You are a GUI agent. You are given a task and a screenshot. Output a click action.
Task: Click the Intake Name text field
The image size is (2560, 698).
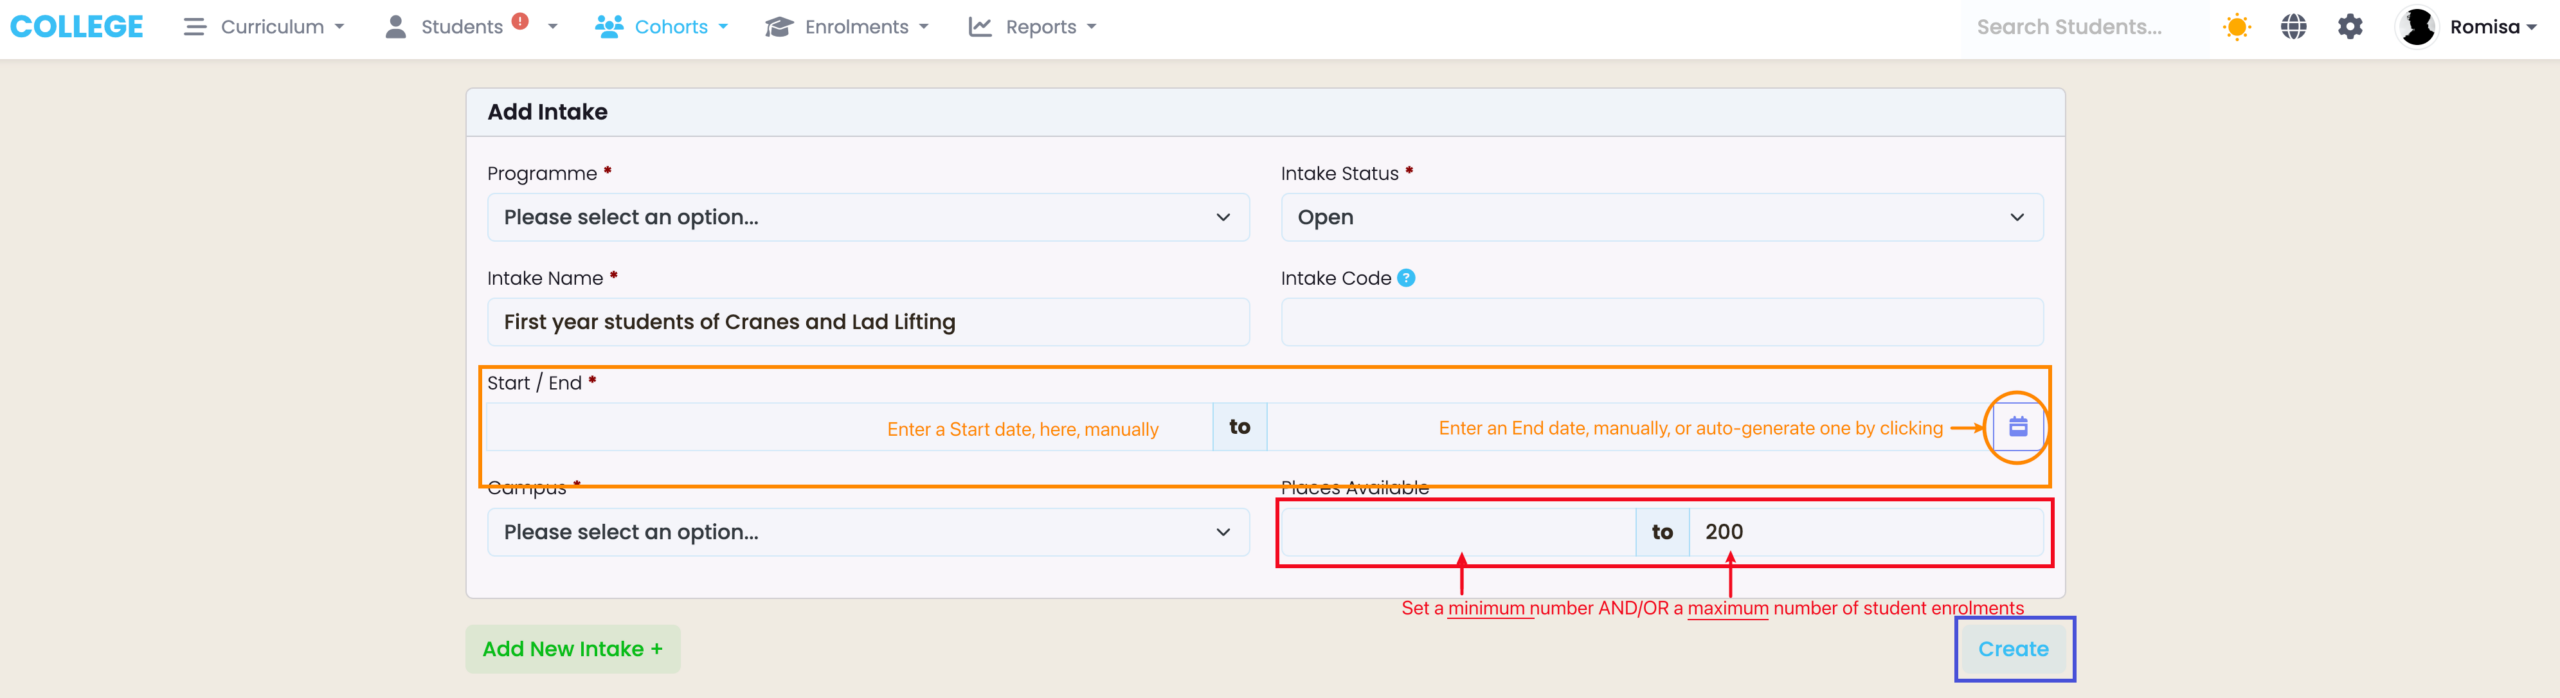pyautogui.click(x=867, y=322)
